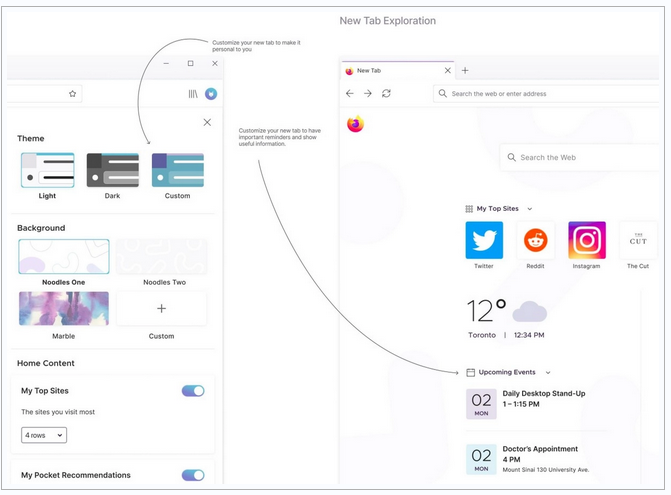Focus the address bar search field
Viewport: 671px width, 495px height.
546,94
